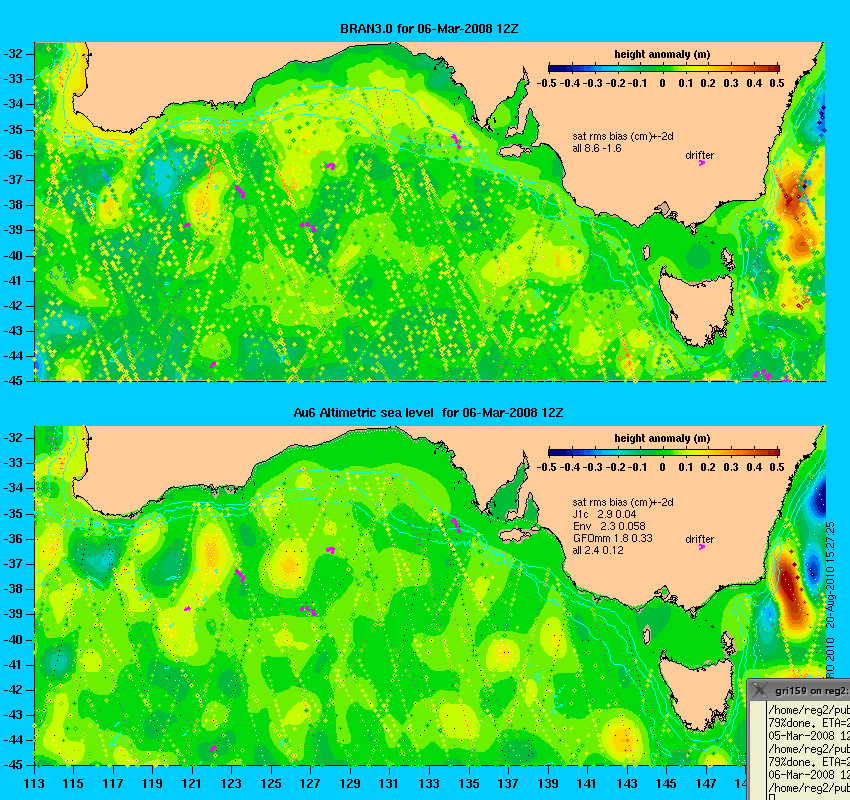
Task: Click the X icon in the gri159 xterm title bar
Action: pyautogui.click(x=761, y=690)
